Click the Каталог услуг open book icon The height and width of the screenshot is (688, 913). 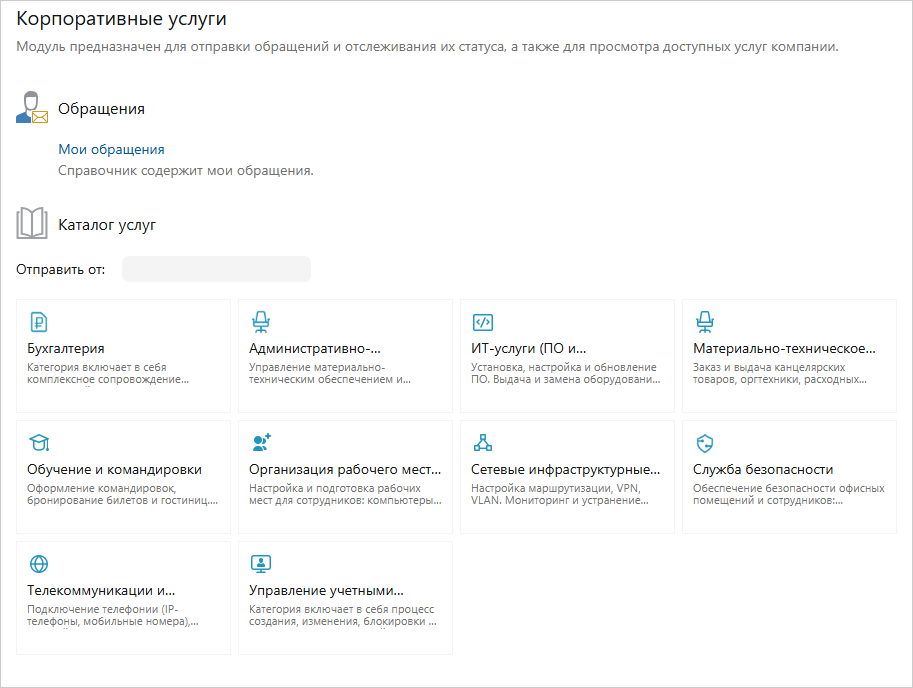pyautogui.click(x=32, y=224)
